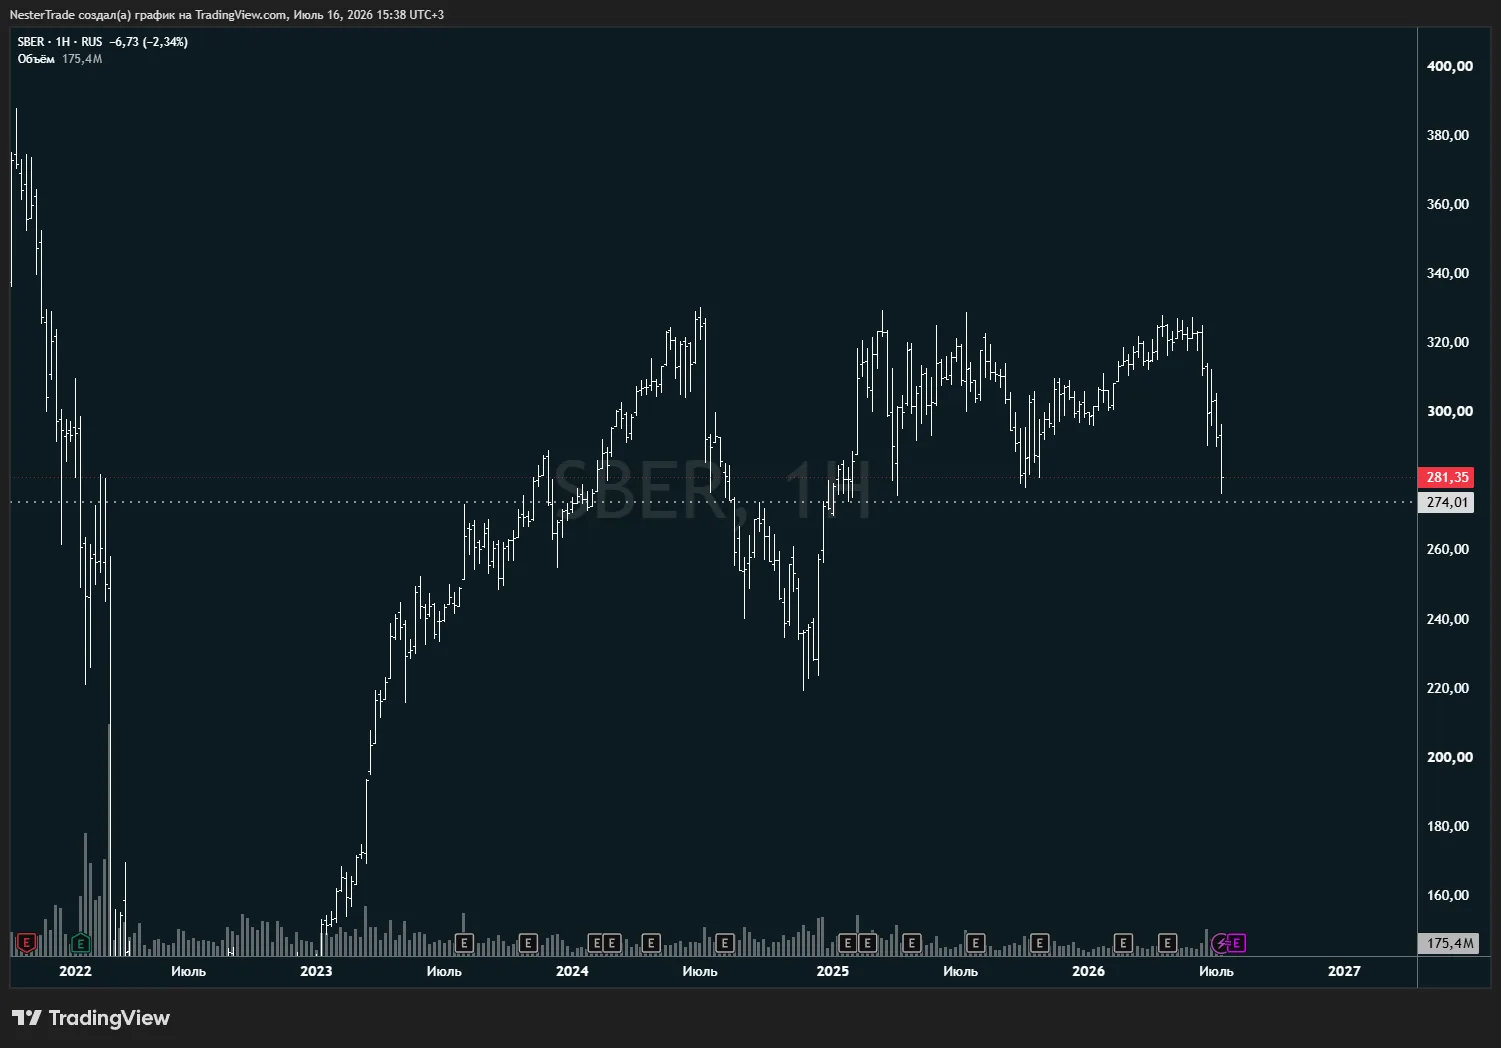Click the Июль label between 2024 and 2025

700,971
